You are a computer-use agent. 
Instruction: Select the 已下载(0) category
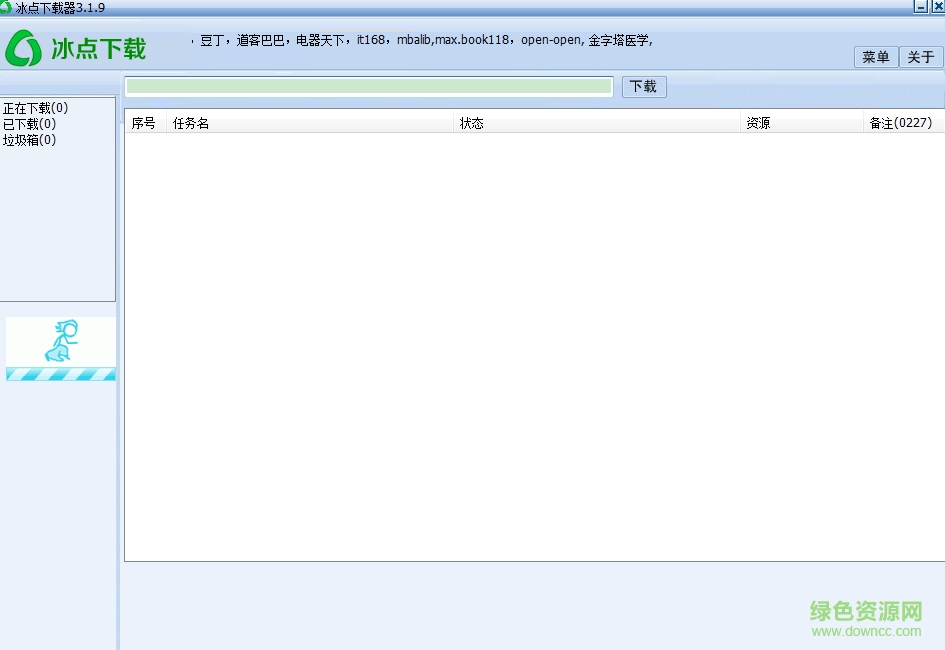tap(28, 123)
